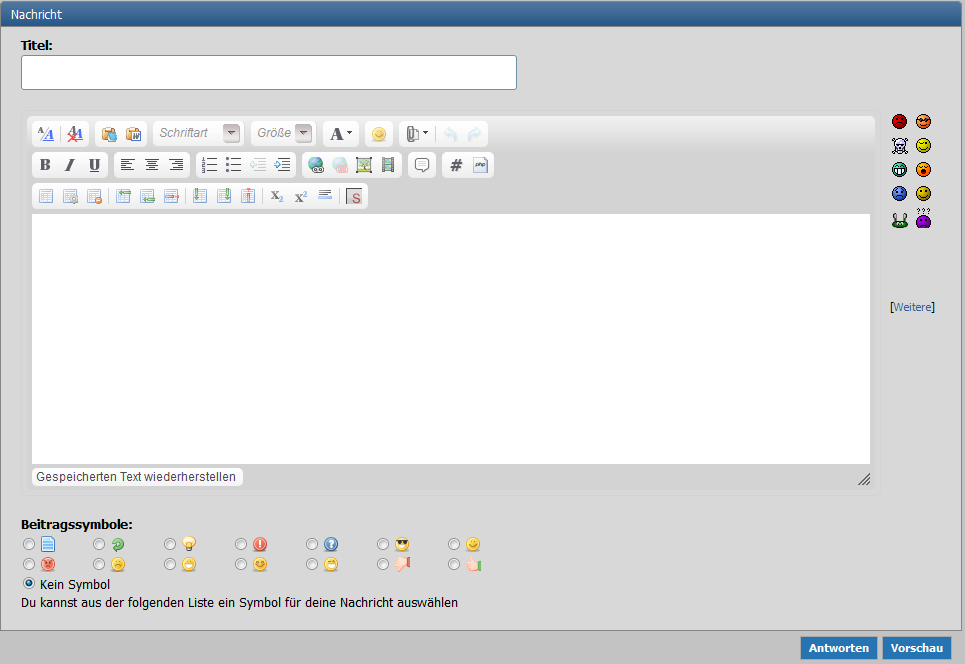This screenshot has height=664, width=965.
Task: Expand the attachments paperclip dropdown
Action: tap(417, 133)
